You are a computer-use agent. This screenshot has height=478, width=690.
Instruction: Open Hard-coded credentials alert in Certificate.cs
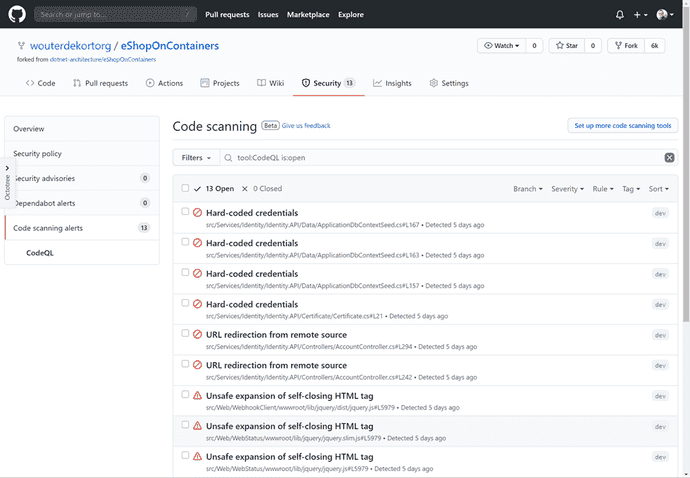252,305
